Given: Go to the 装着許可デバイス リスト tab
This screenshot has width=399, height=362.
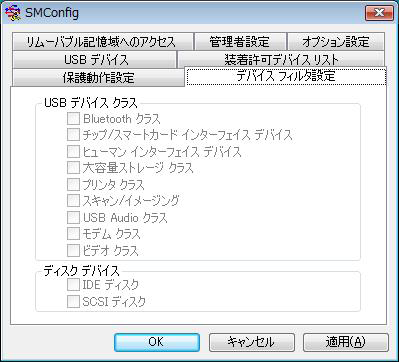Looking at the screenshot, I should [281, 60].
